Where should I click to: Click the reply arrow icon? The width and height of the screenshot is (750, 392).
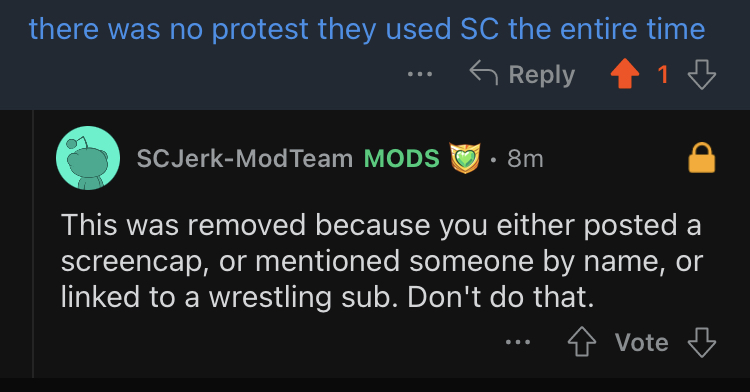click(x=484, y=73)
